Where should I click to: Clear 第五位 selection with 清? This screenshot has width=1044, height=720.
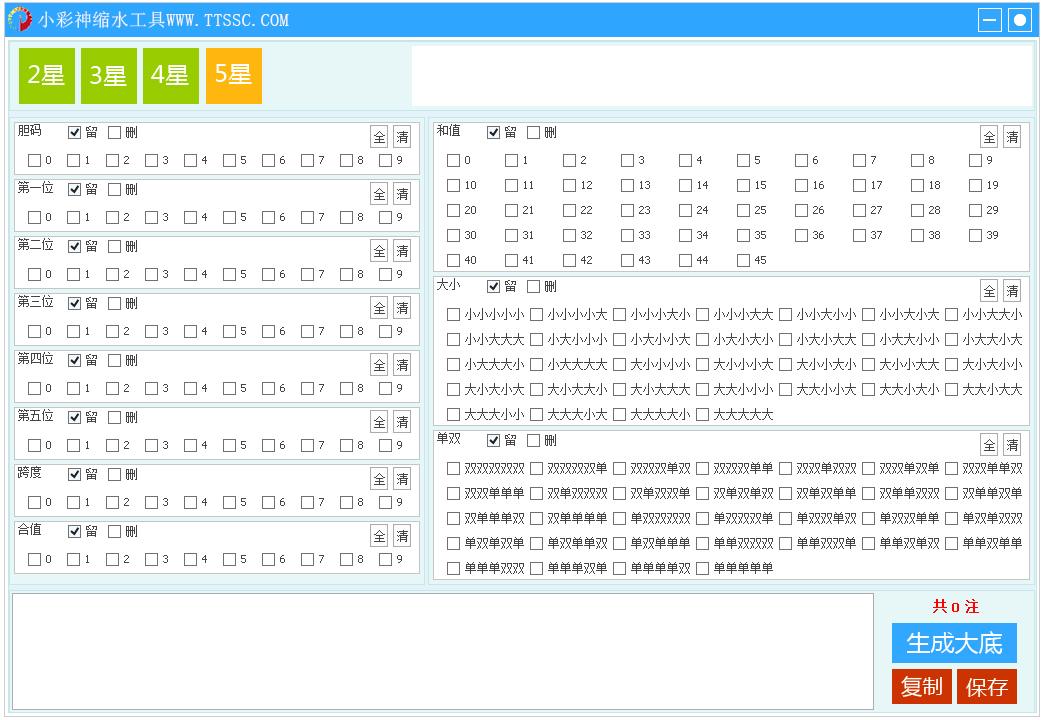pyautogui.click(x=402, y=422)
